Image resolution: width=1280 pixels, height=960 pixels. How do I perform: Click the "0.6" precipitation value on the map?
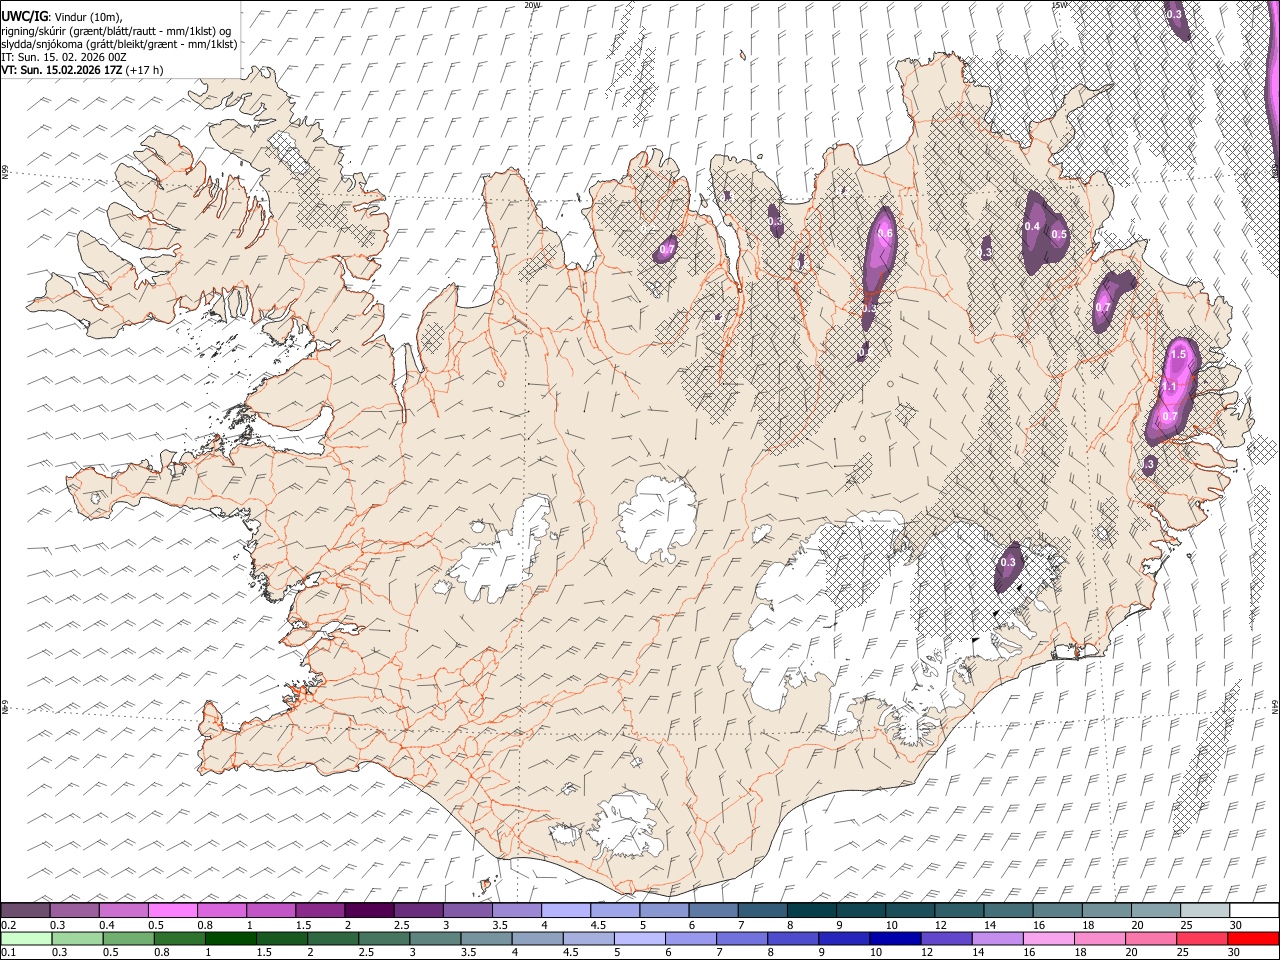pos(885,234)
